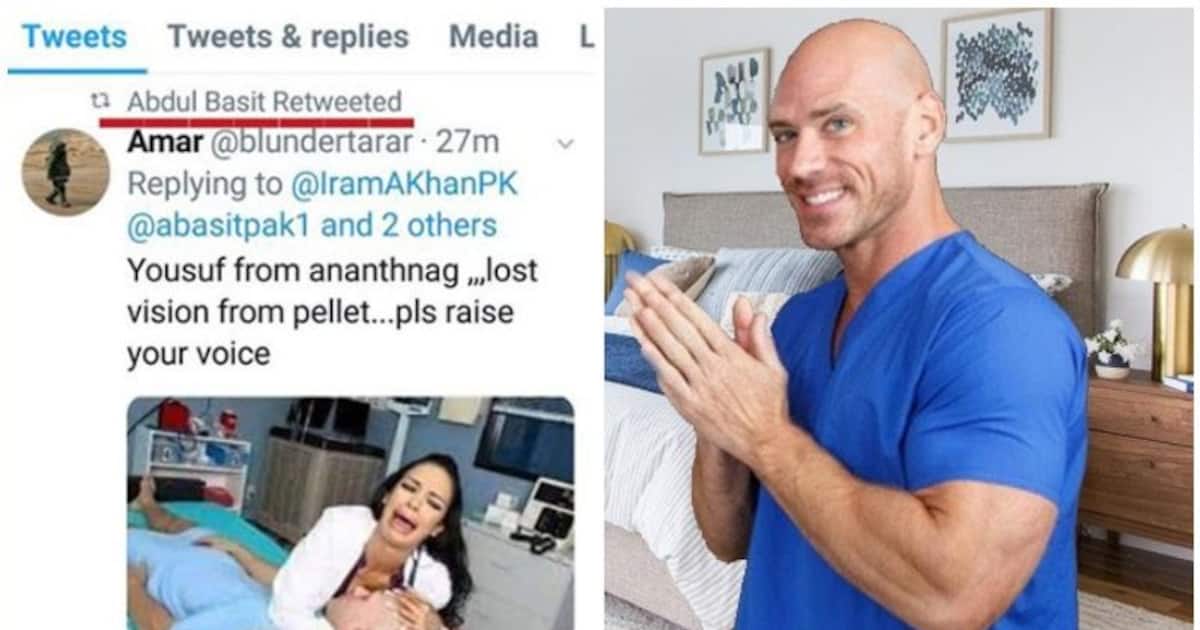
Task: Switch to Tweets & replies tab
Action: click(288, 37)
